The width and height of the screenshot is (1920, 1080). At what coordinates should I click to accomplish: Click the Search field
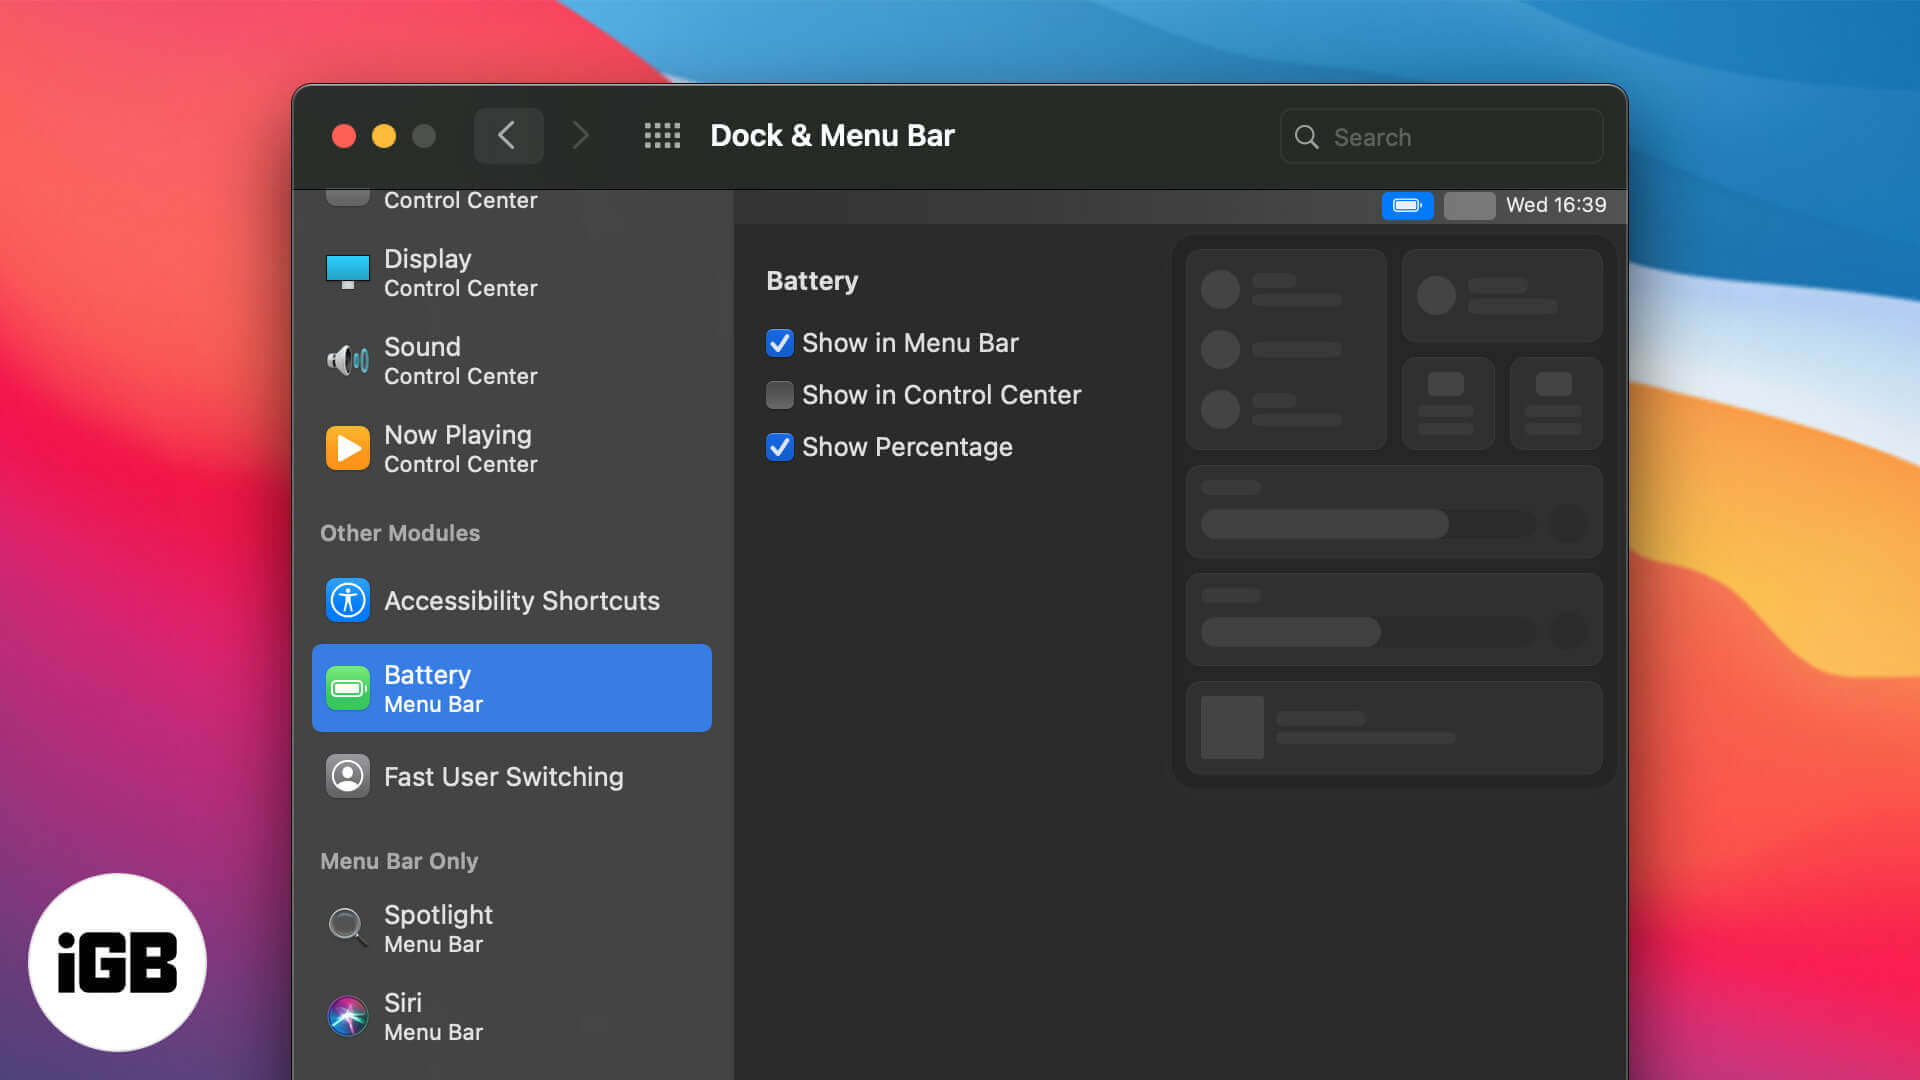(x=1441, y=137)
